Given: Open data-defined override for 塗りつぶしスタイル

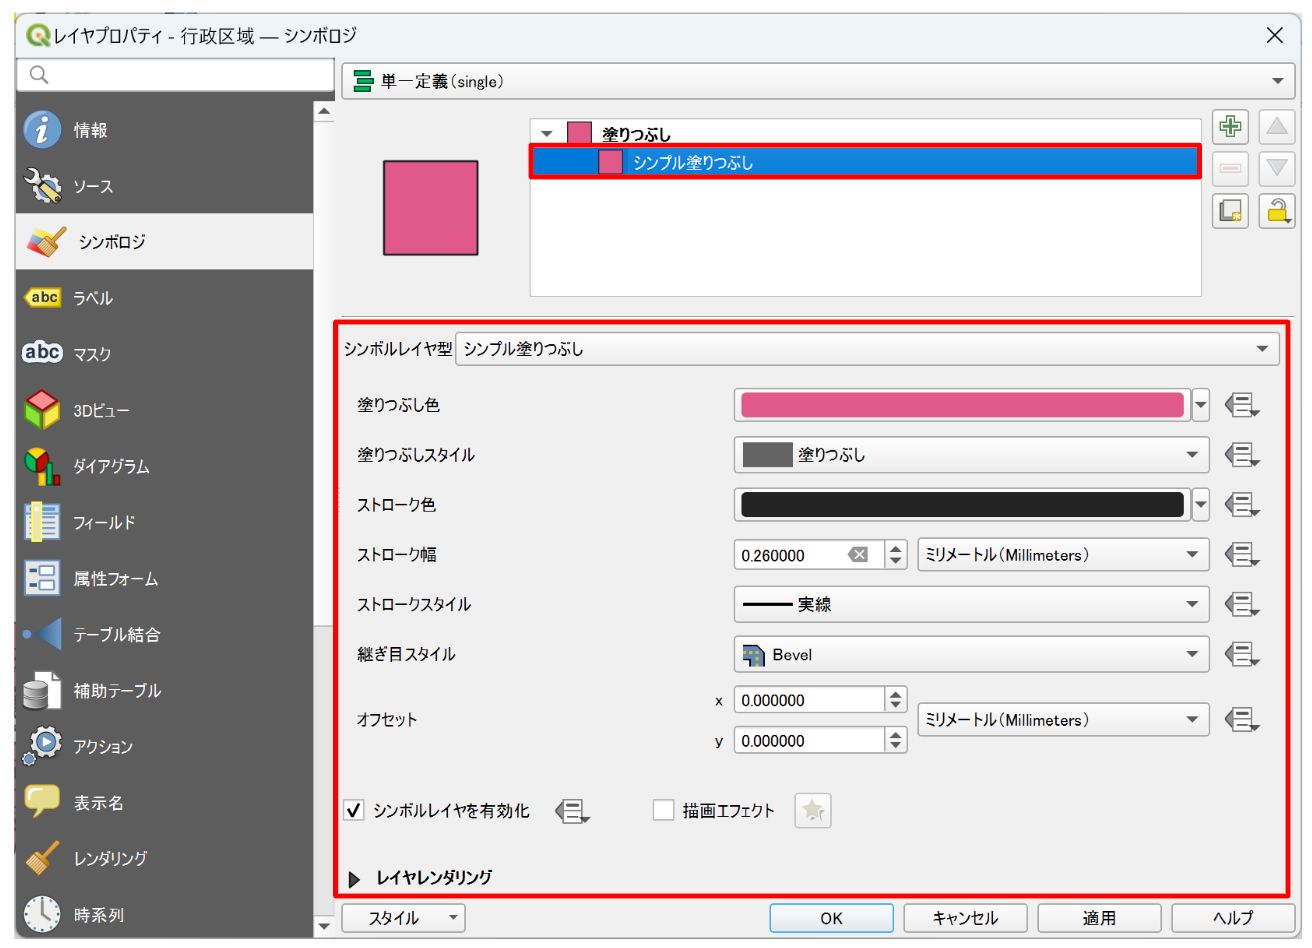Looking at the screenshot, I should coord(1242,455).
